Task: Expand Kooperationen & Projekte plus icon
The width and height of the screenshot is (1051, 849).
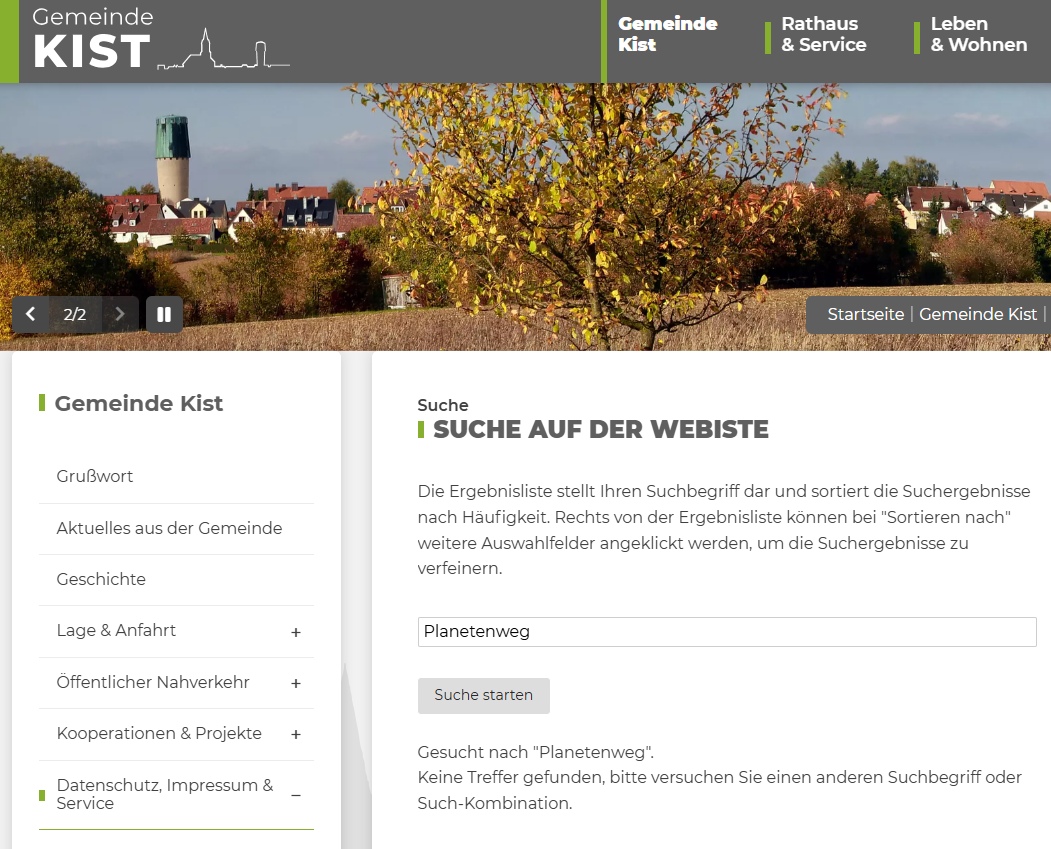Action: (x=295, y=734)
